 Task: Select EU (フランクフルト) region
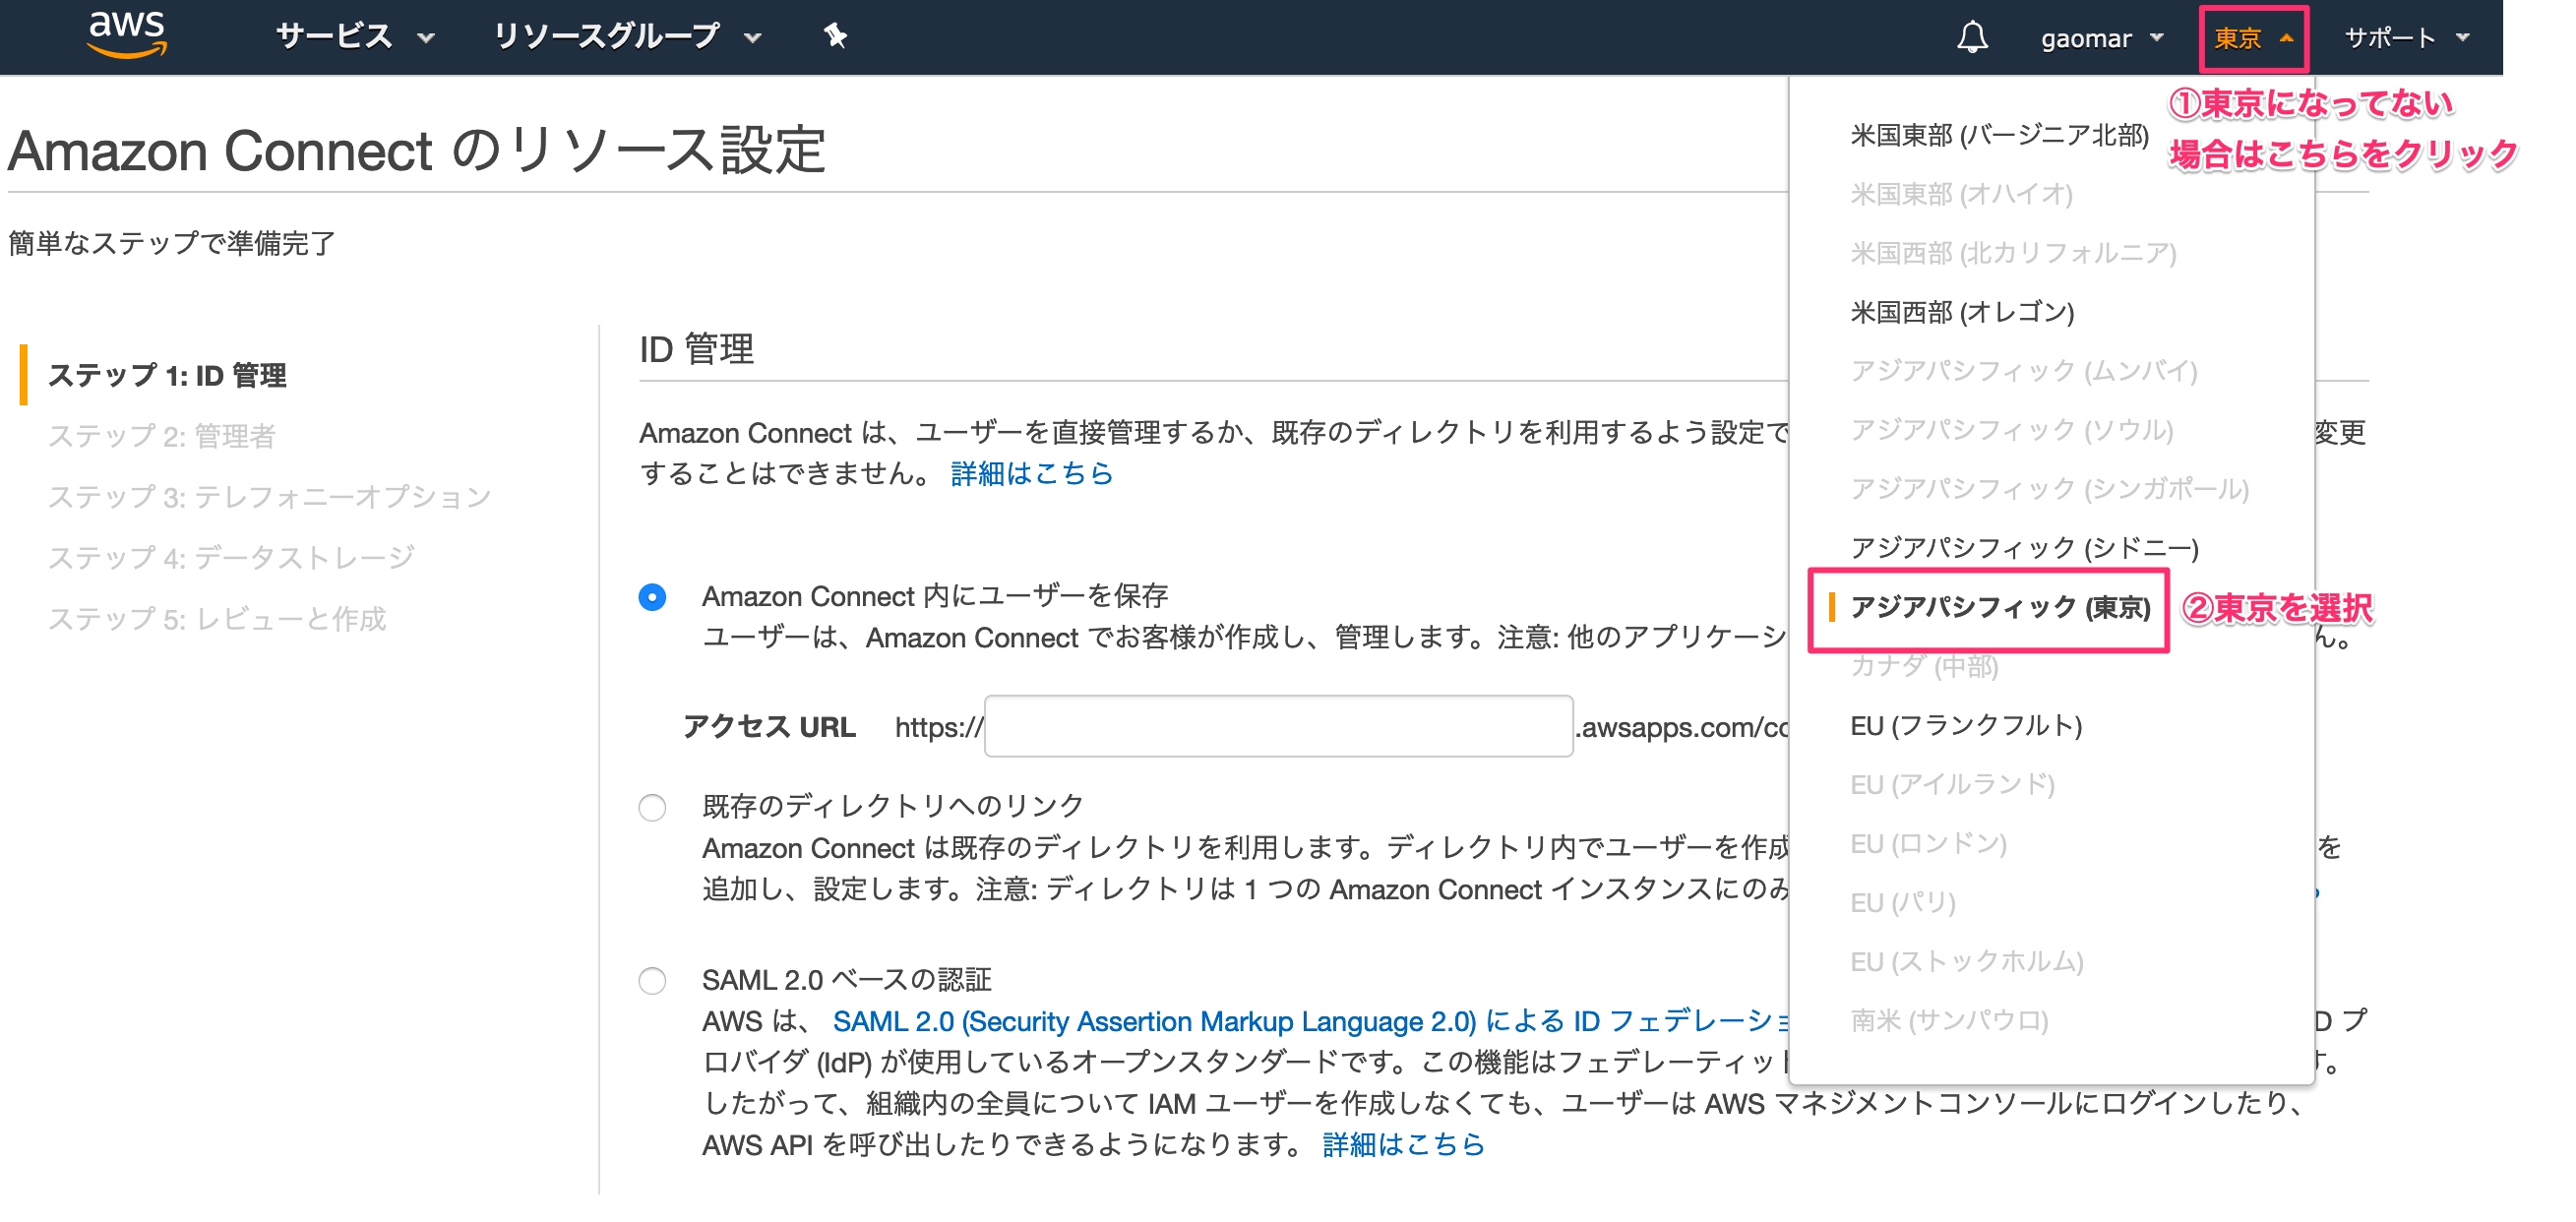(1965, 725)
